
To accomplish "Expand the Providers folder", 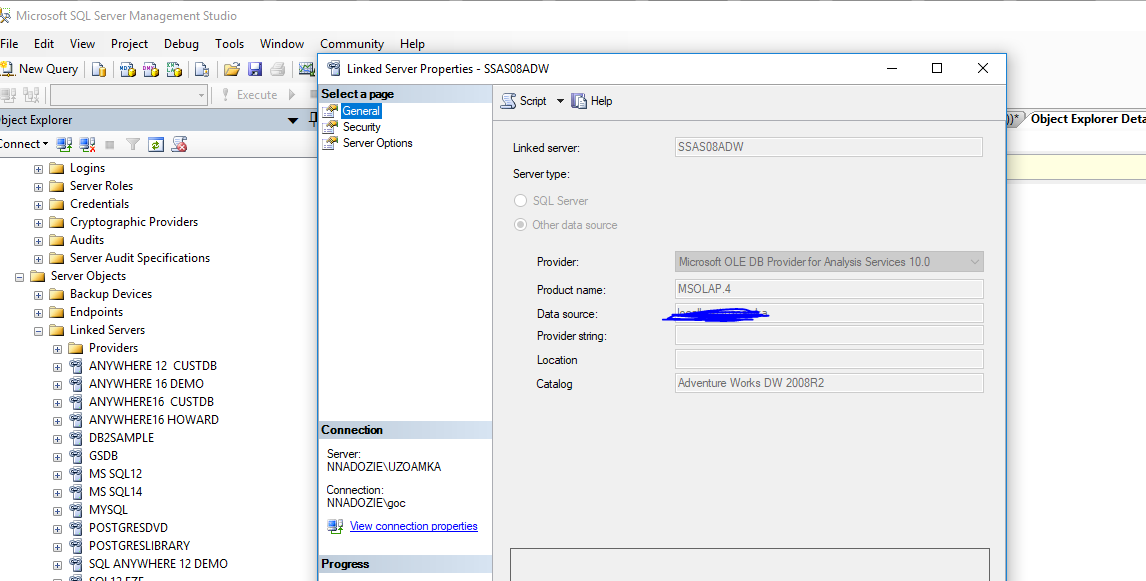I will click(58, 349).
